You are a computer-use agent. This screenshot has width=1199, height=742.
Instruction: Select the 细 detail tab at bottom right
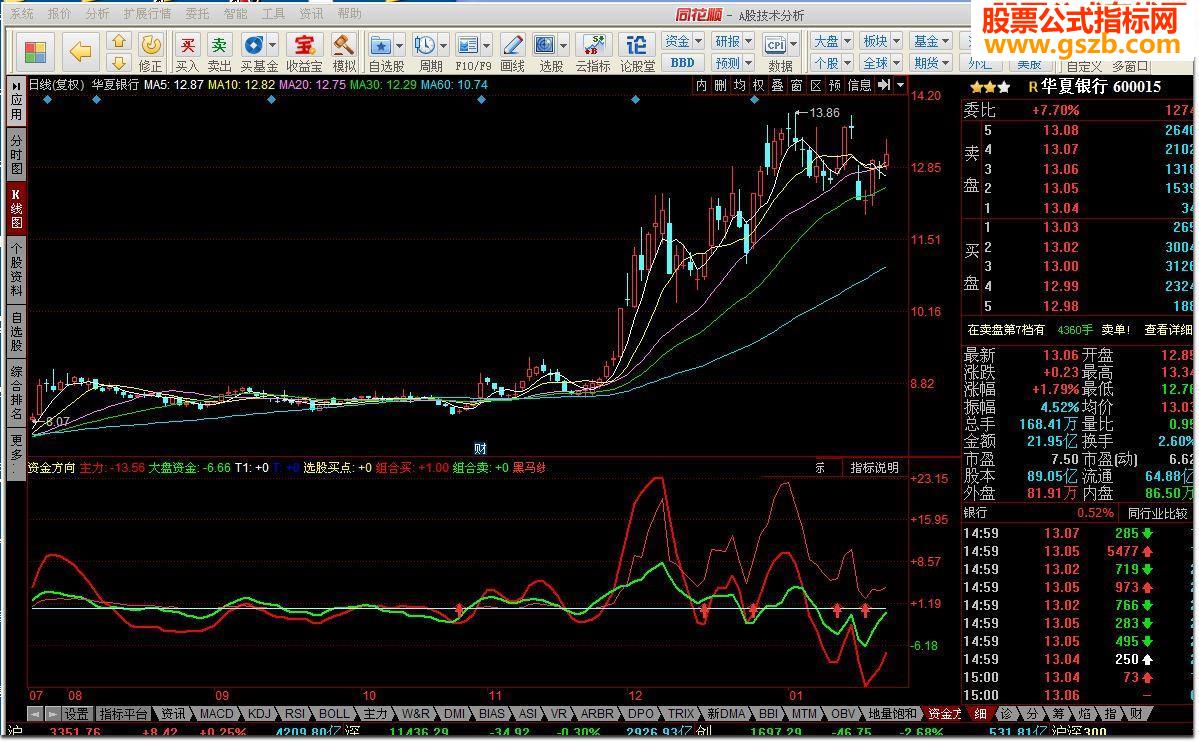(x=980, y=714)
